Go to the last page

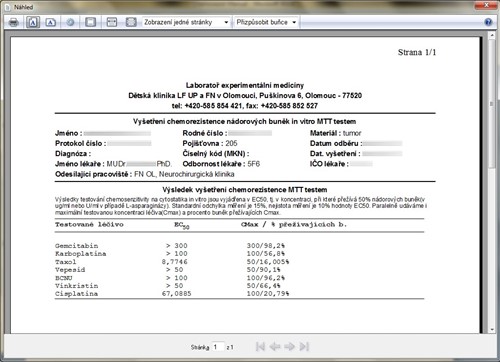point(304,347)
